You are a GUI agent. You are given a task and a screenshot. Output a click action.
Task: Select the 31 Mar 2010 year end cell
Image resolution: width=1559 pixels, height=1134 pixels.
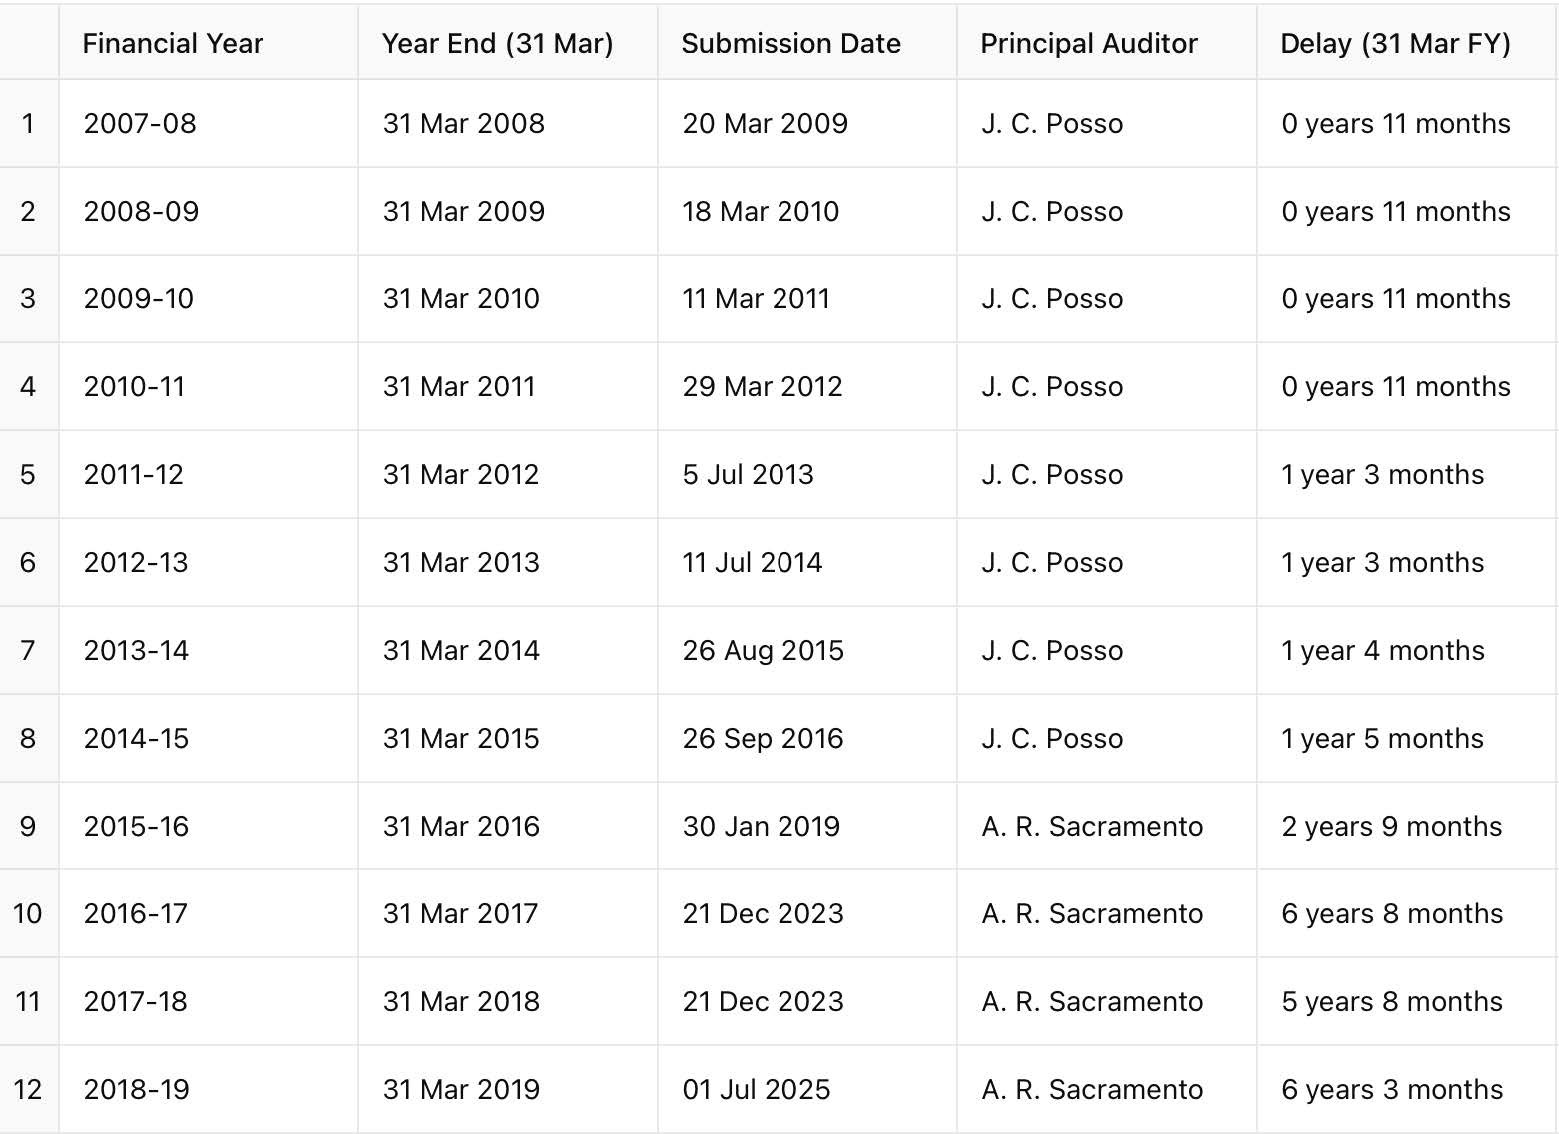coord(461,299)
